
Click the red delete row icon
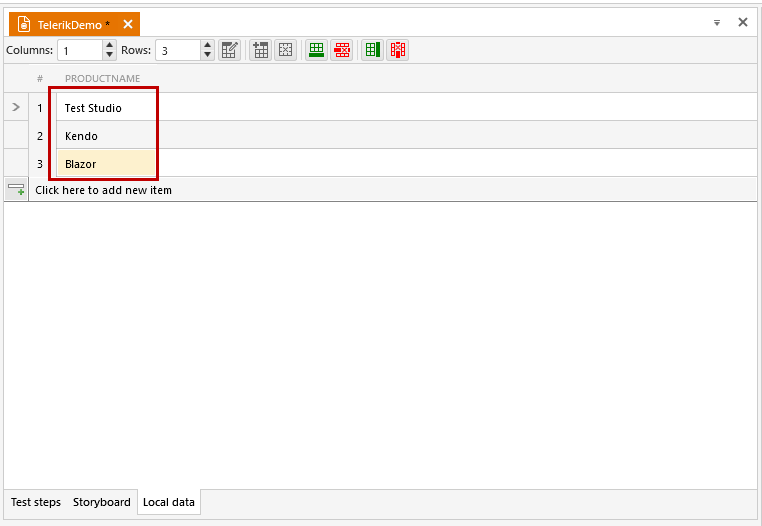click(x=342, y=50)
